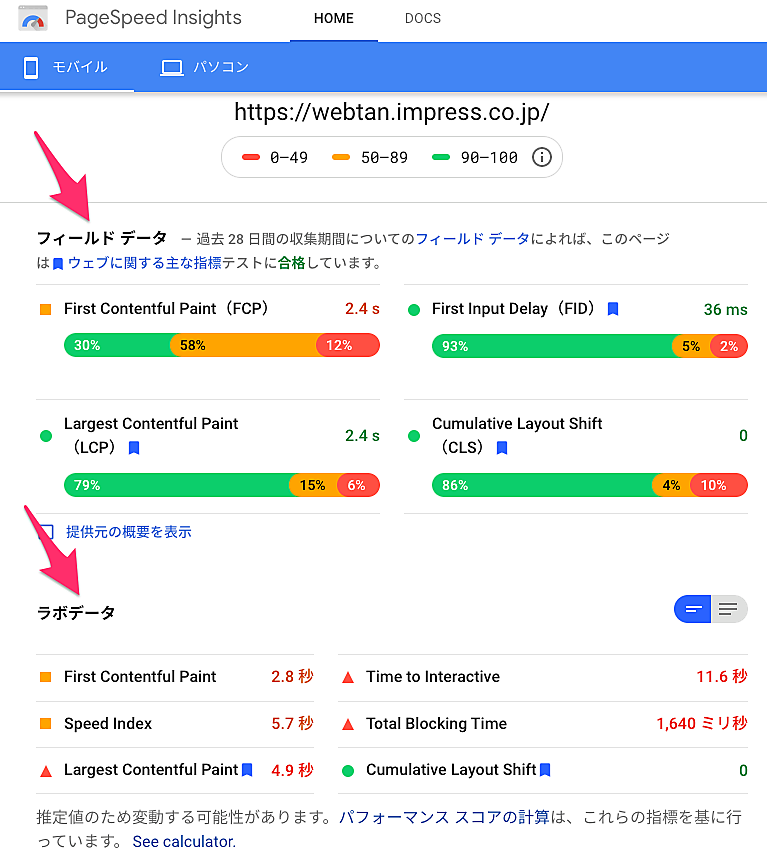Switch to the パソコン tab
767x860 pixels.
click(204, 67)
